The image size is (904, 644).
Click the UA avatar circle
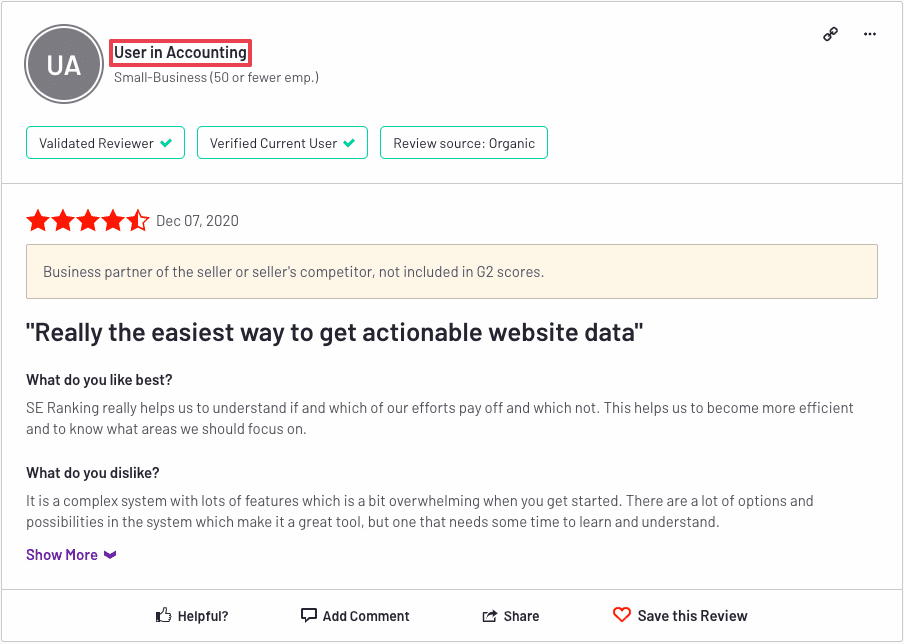(x=63, y=64)
